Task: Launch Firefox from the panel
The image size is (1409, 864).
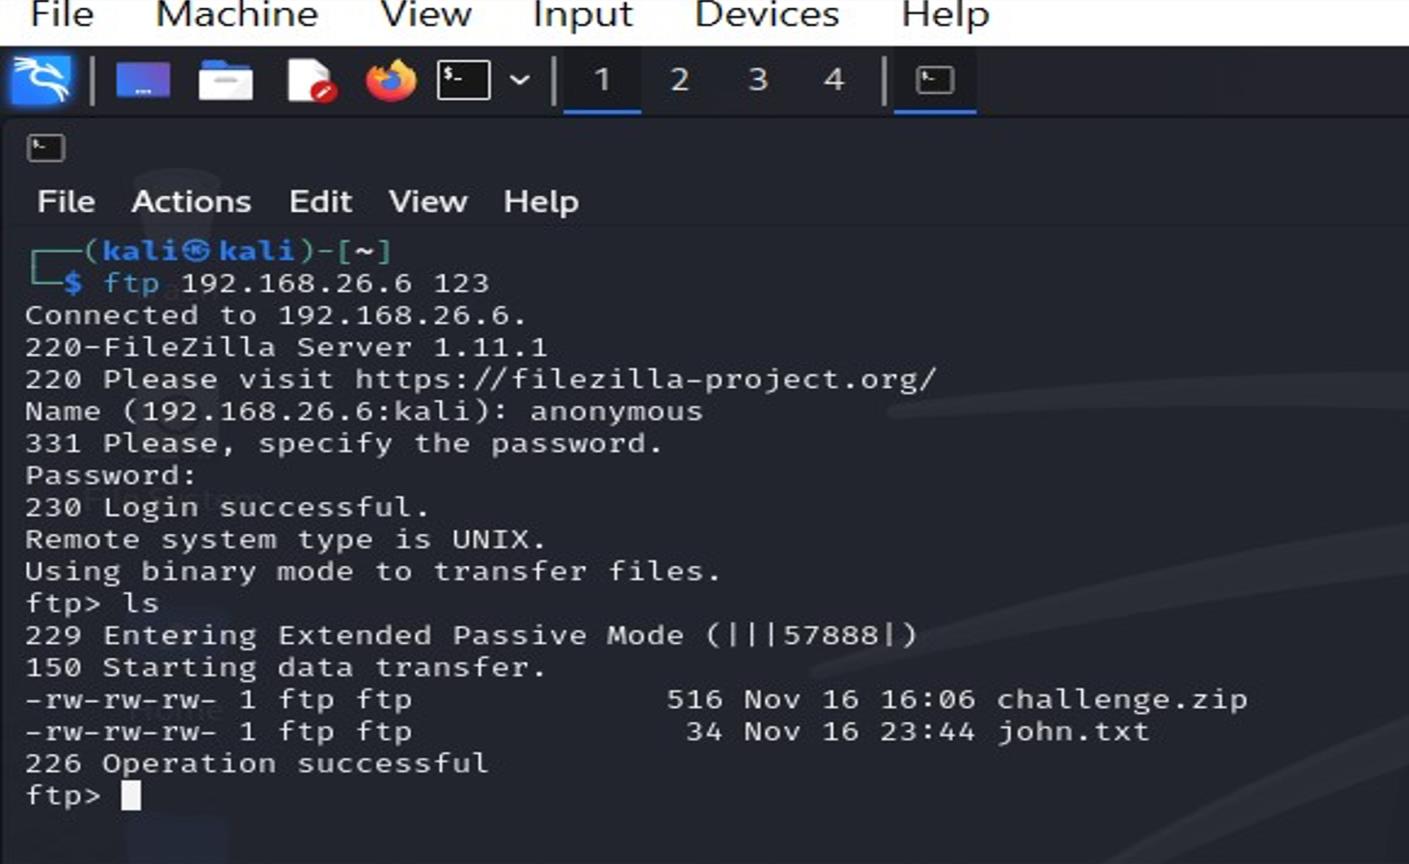Action: point(390,80)
